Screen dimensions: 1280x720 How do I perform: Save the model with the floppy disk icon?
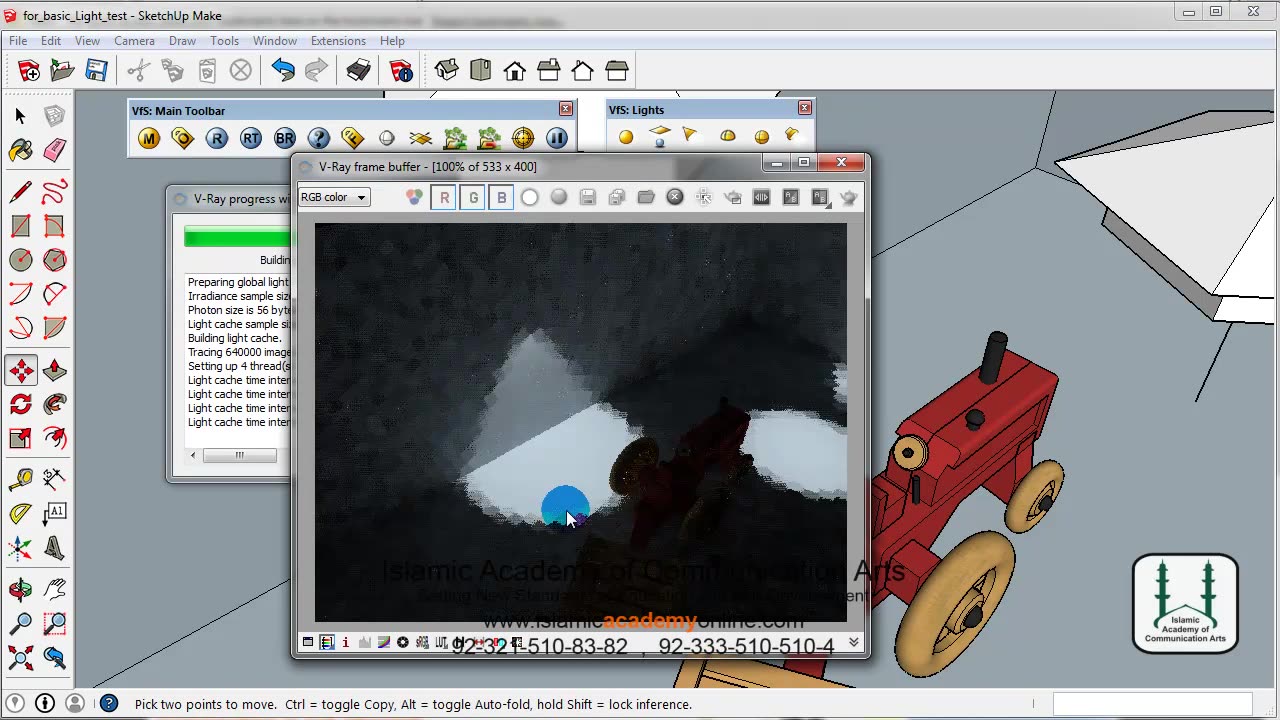click(96, 70)
